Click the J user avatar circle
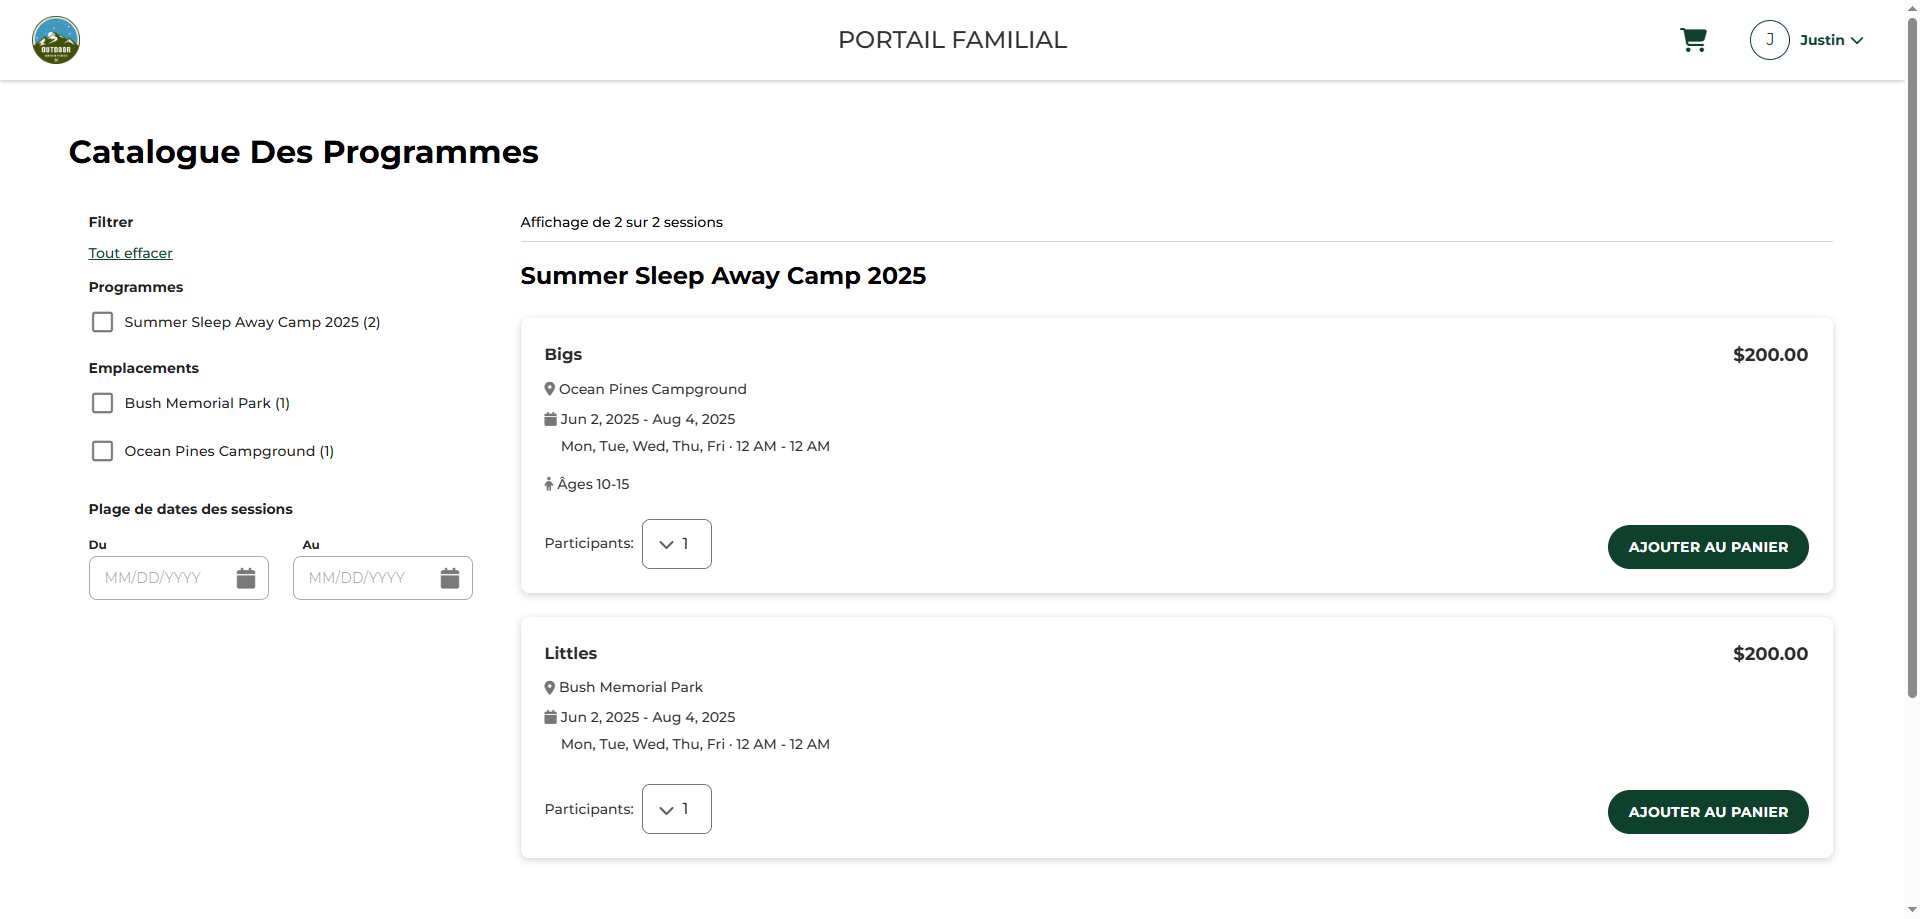The height and width of the screenshot is (919, 1920). click(1769, 40)
